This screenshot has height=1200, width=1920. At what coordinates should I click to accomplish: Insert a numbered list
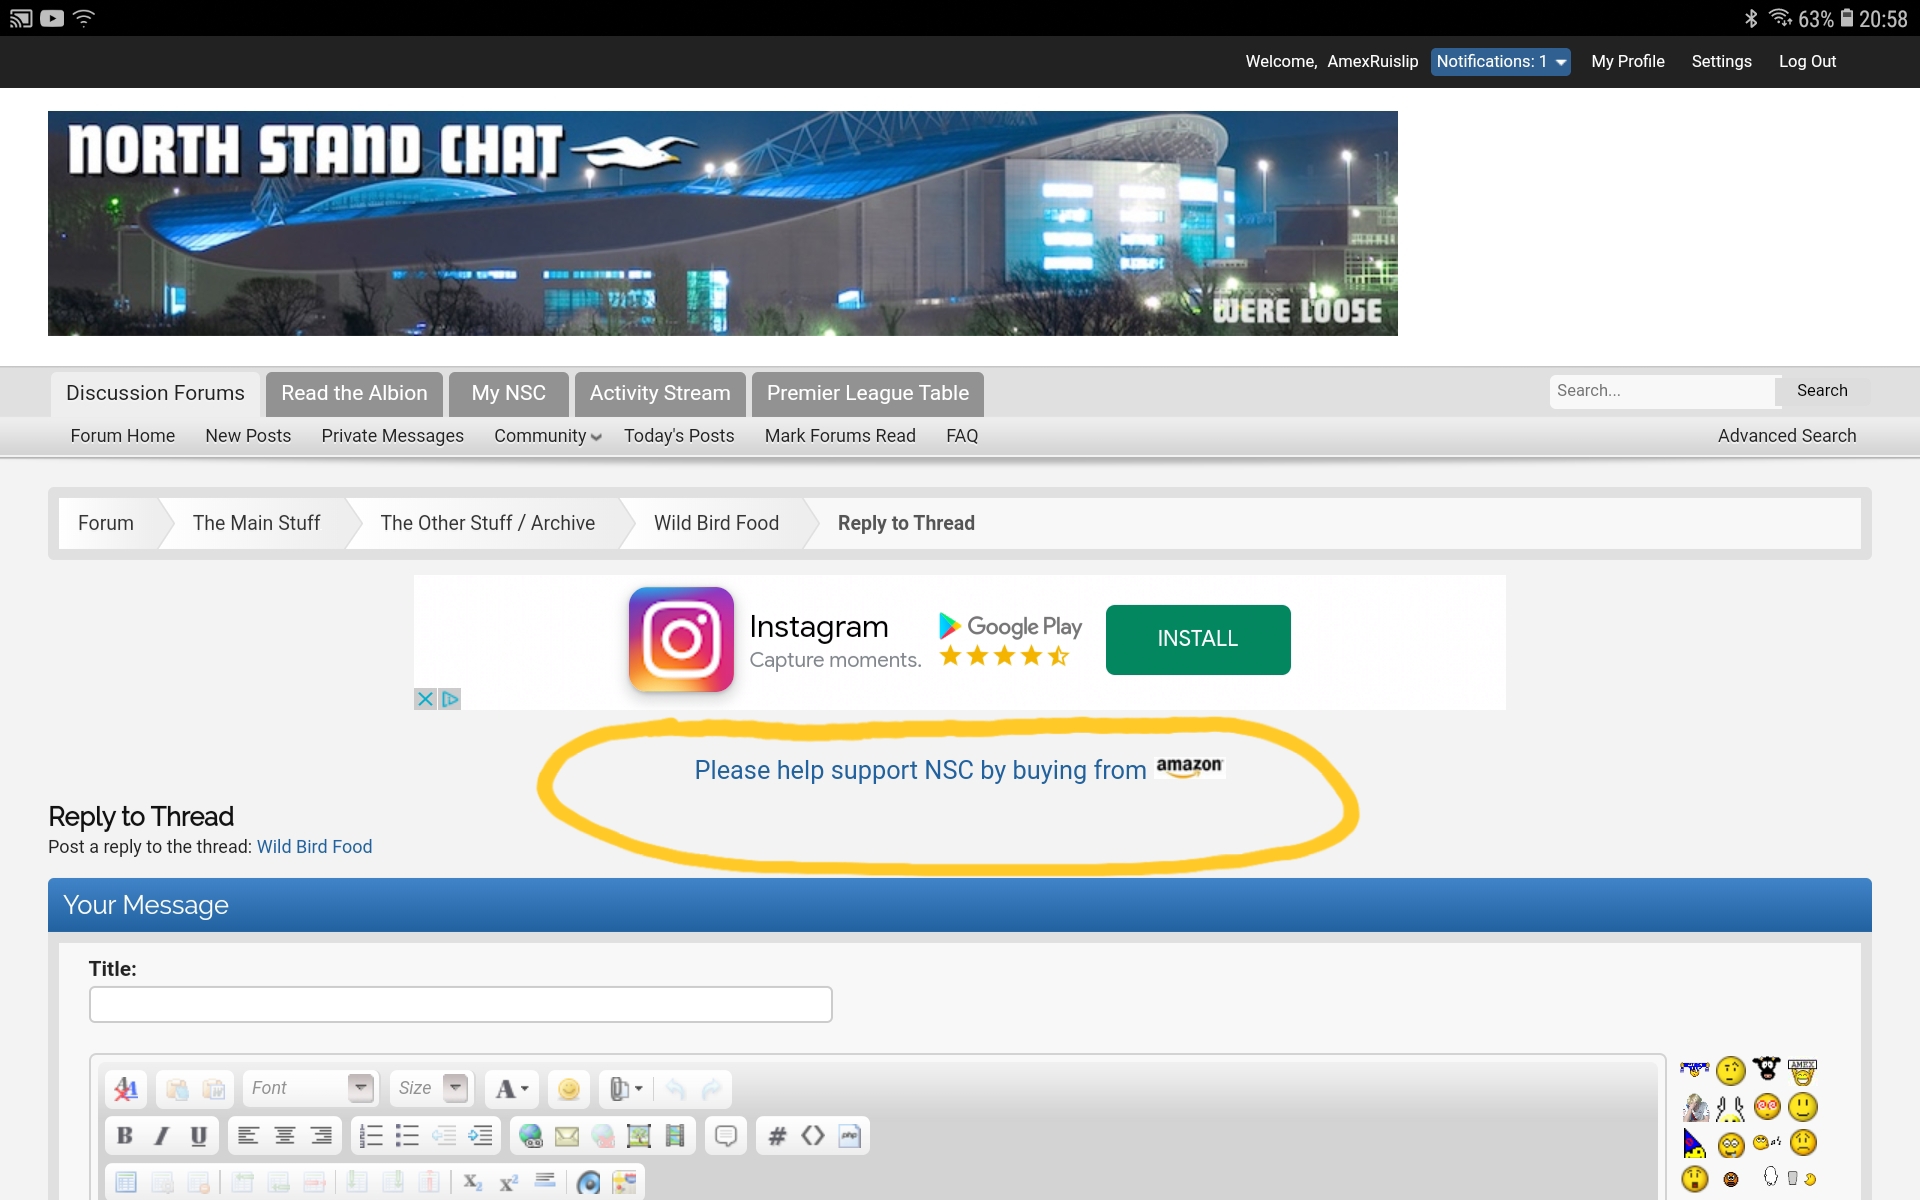coord(371,1136)
